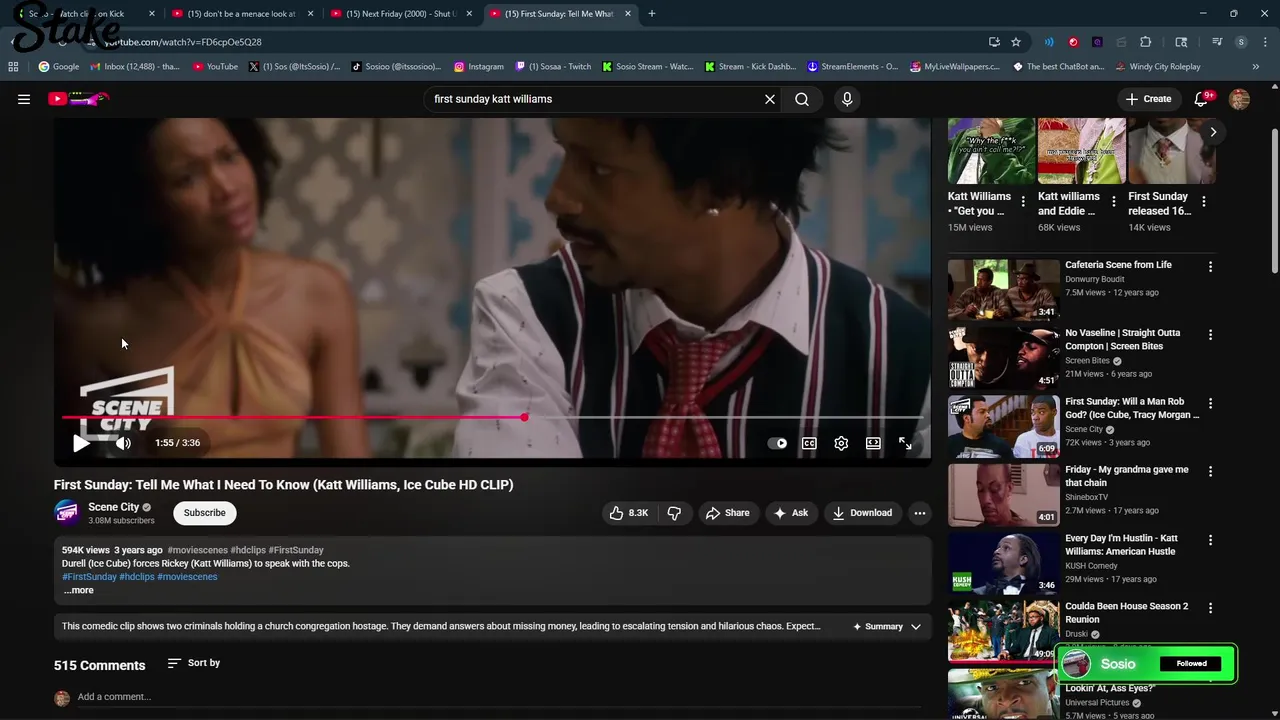Open the browser extensions puzzle icon
Screen dimensions: 1280x720
point(1146,42)
